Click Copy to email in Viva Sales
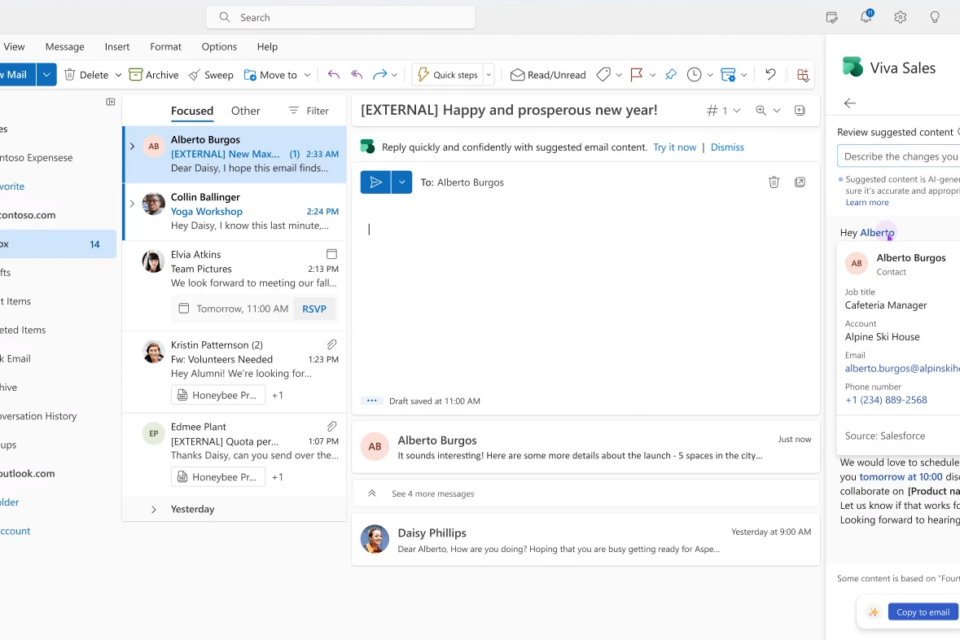 (921, 611)
